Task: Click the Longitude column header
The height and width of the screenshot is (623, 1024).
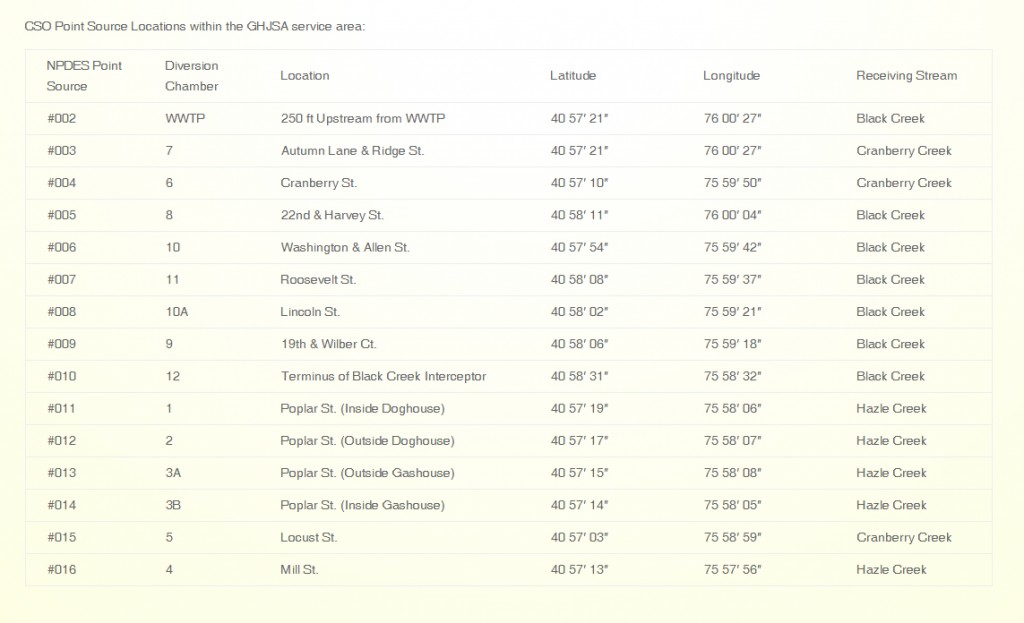Action: click(x=731, y=76)
